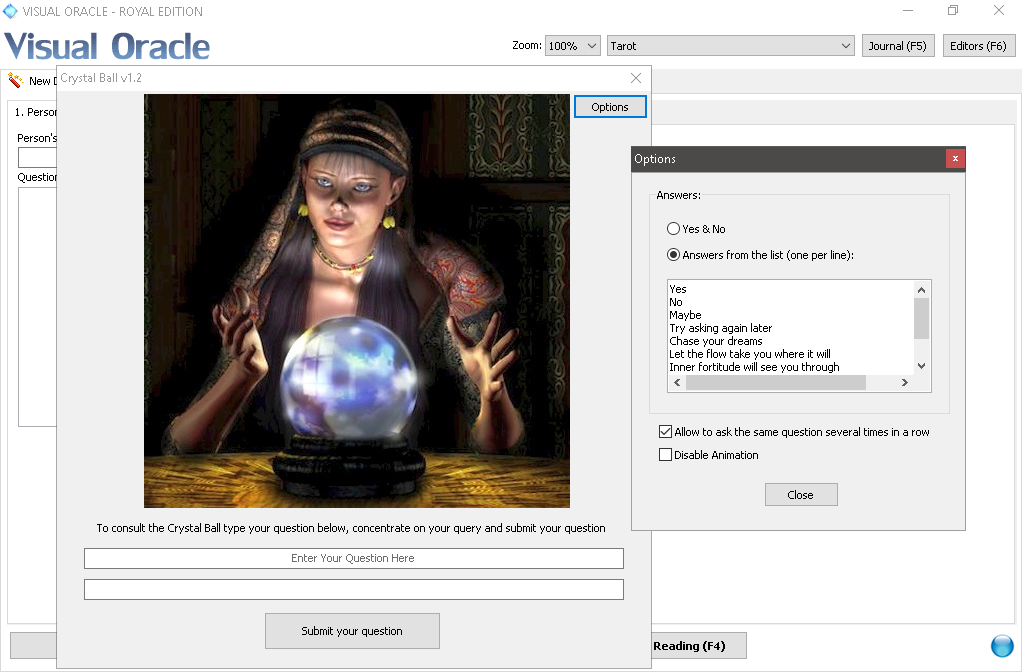Click the Visual Oracle diamond title icon
The image size is (1022, 672).
pyautogui.click(x=10, y=11)
